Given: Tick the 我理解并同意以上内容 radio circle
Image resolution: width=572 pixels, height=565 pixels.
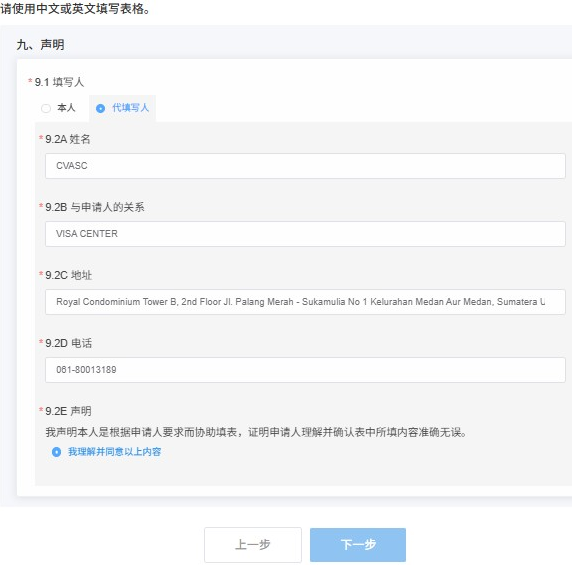Looking at the screenshot, I should (56, 452).
